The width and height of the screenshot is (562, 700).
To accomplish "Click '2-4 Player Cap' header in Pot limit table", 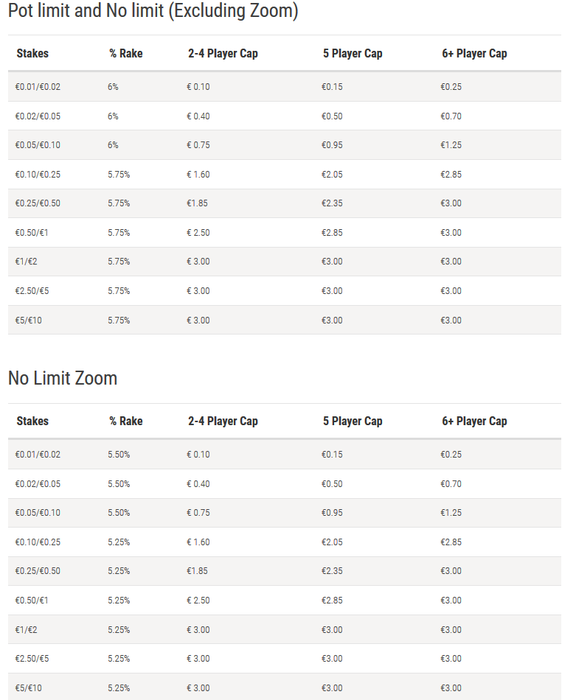I will (223, 54).
